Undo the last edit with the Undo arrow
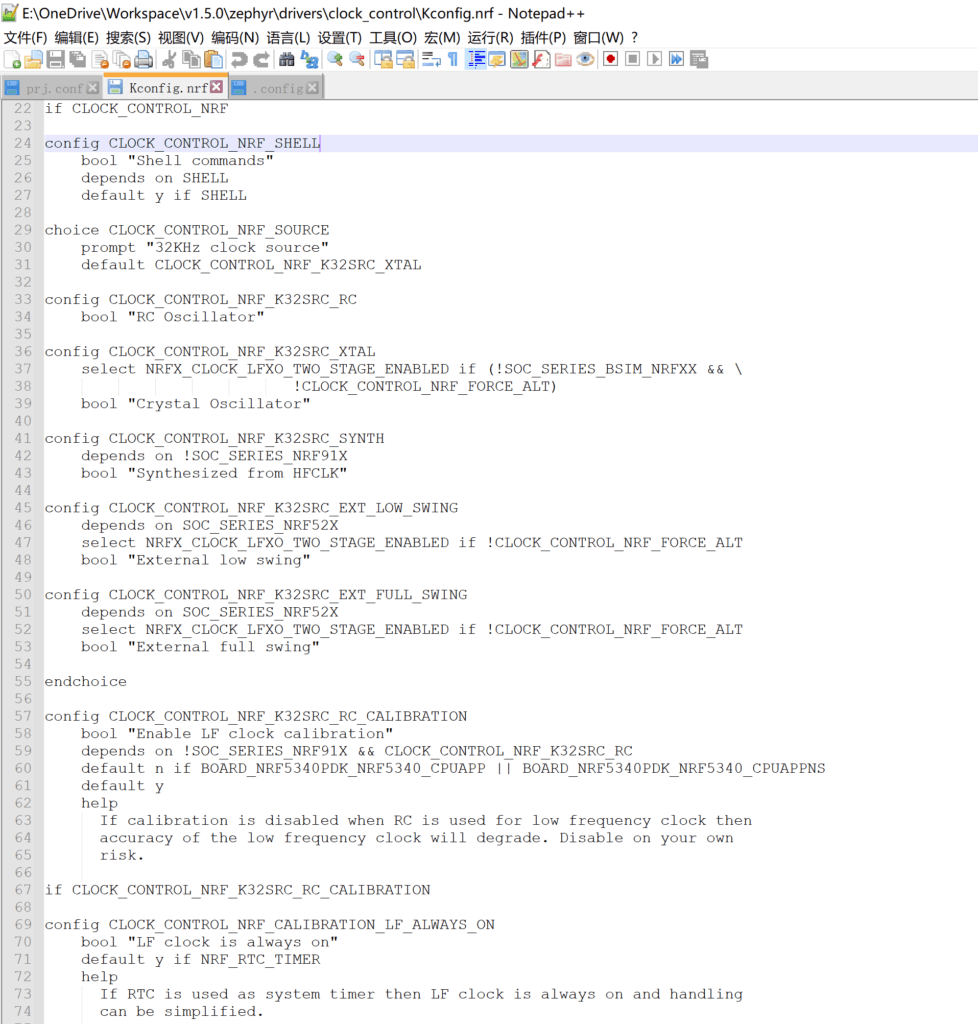 (x=239, y=60)
